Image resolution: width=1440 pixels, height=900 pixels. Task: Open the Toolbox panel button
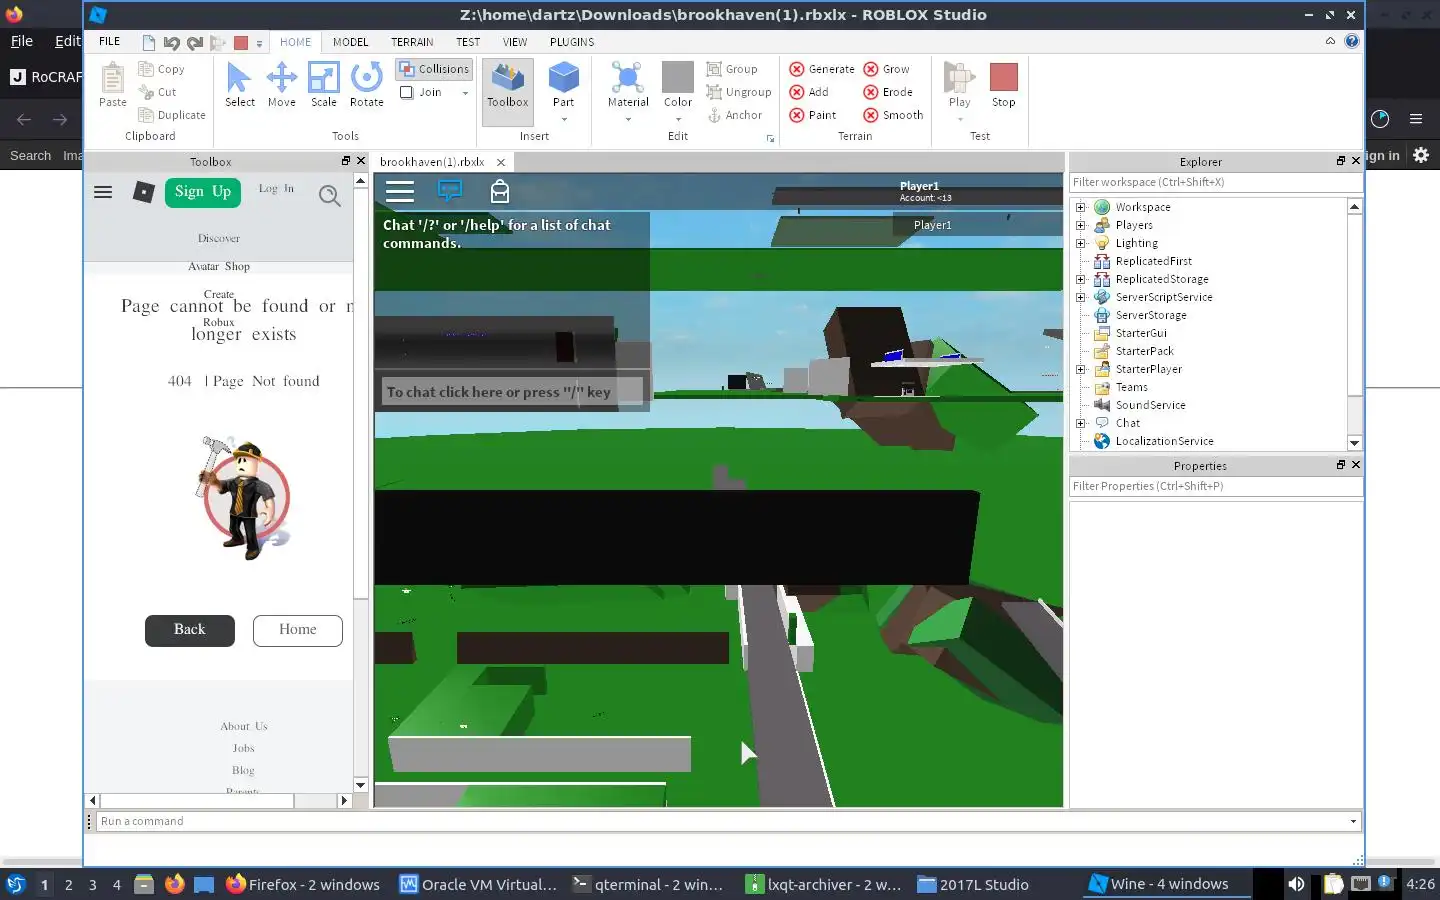pyautogui.click(x=508, y=90)
